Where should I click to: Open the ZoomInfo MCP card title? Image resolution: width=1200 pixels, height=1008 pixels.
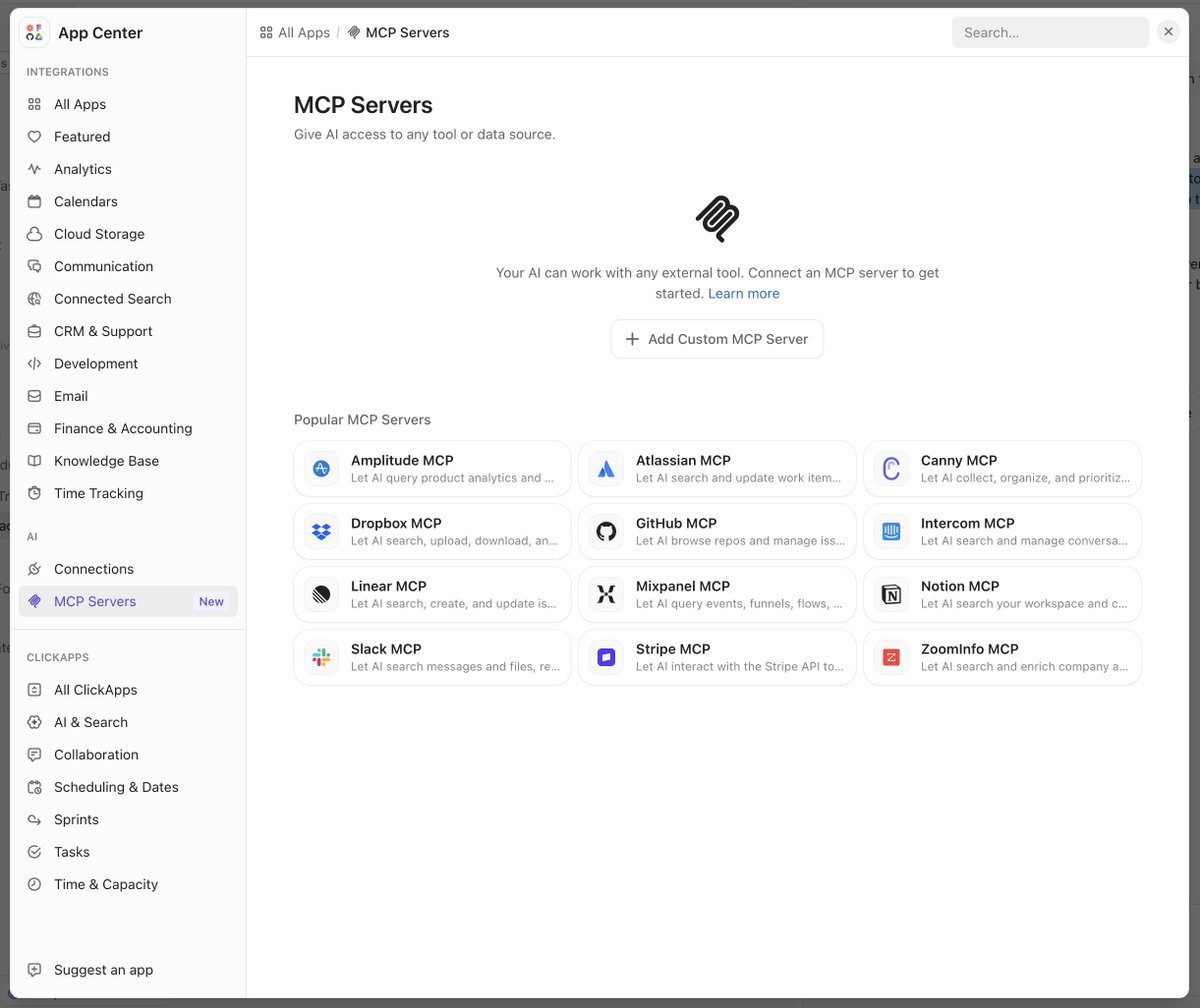click(969, 649)
